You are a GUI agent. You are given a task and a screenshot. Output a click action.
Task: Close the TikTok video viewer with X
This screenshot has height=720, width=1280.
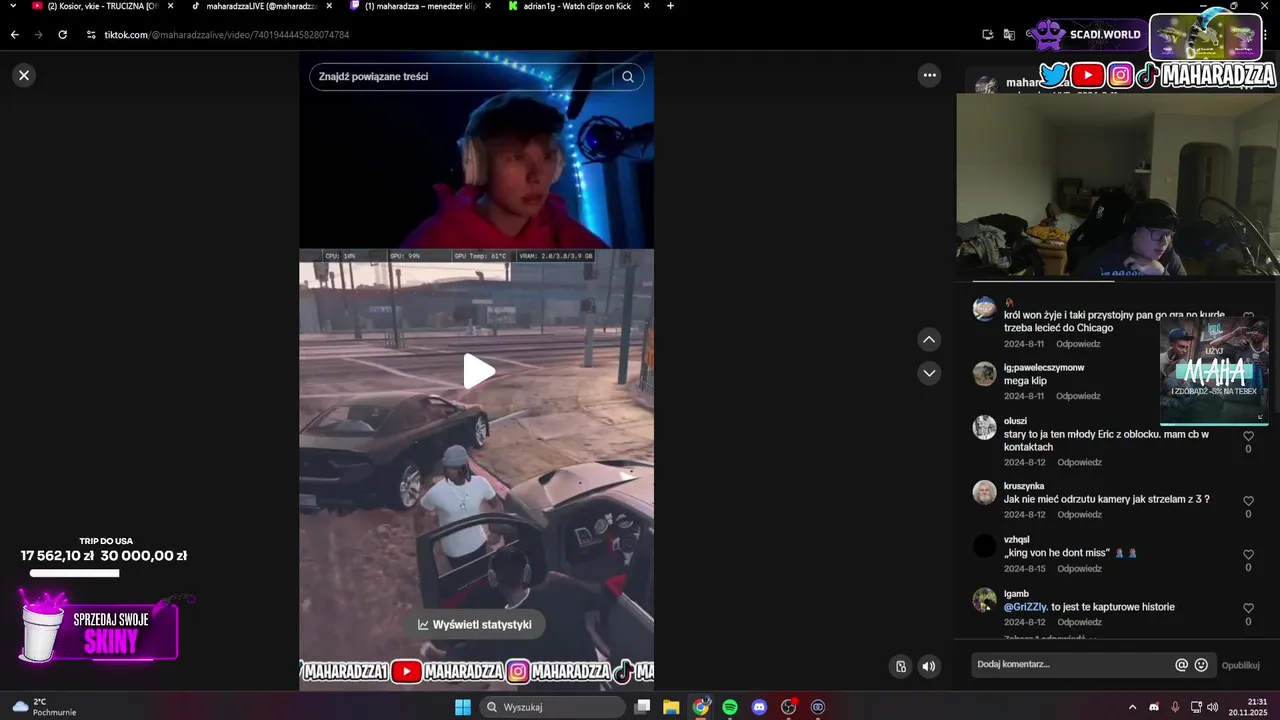(x=24, y=75)
